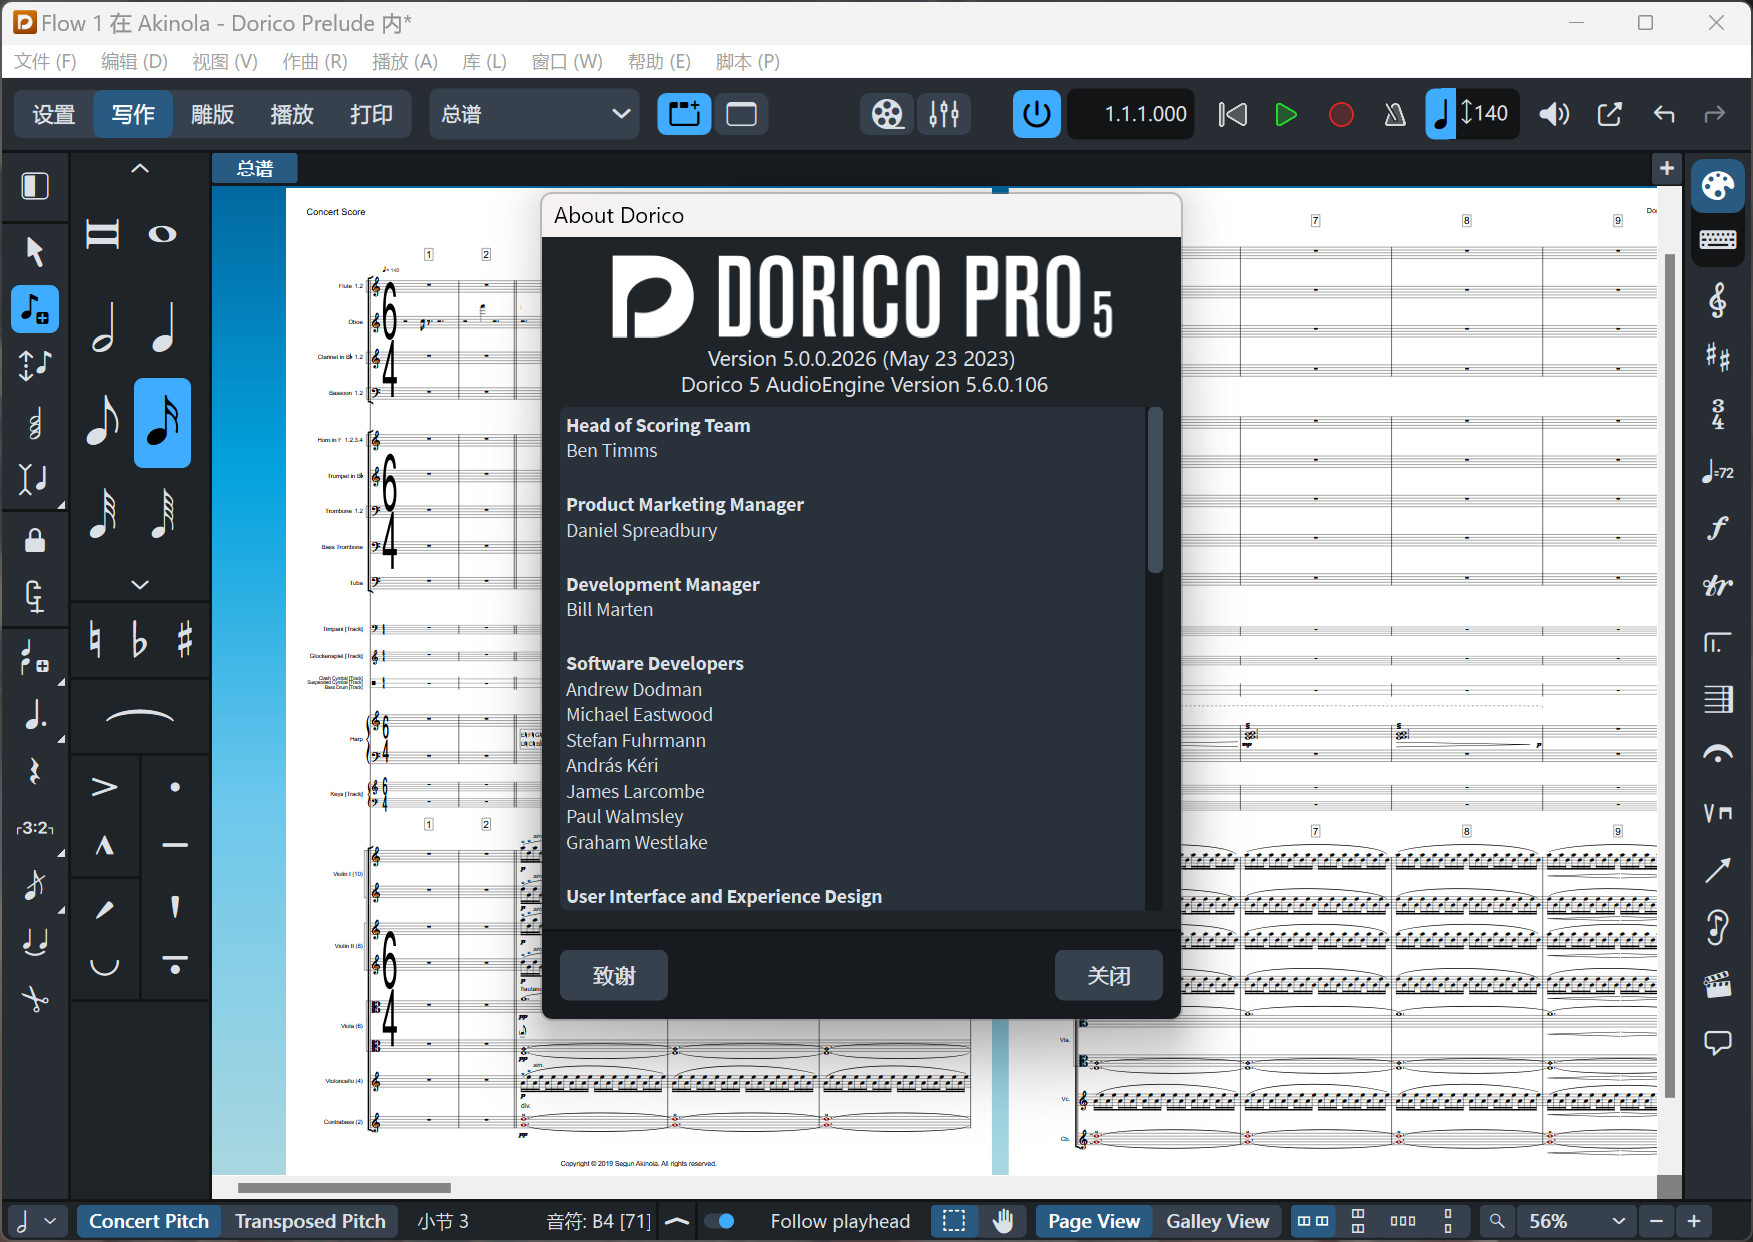This screenshot has width=1753, height=1242.
Task: Expand longer note durations chevron
Action: [140, 169]
